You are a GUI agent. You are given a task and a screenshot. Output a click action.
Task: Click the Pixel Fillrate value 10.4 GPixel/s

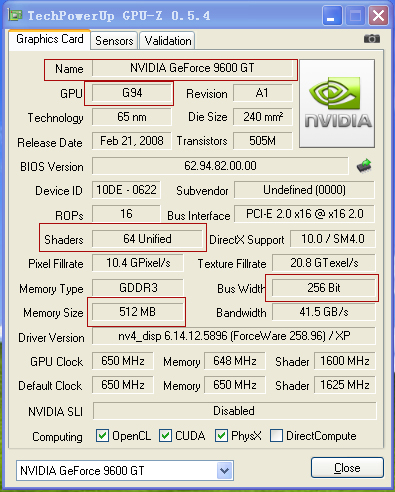(138, 263)
